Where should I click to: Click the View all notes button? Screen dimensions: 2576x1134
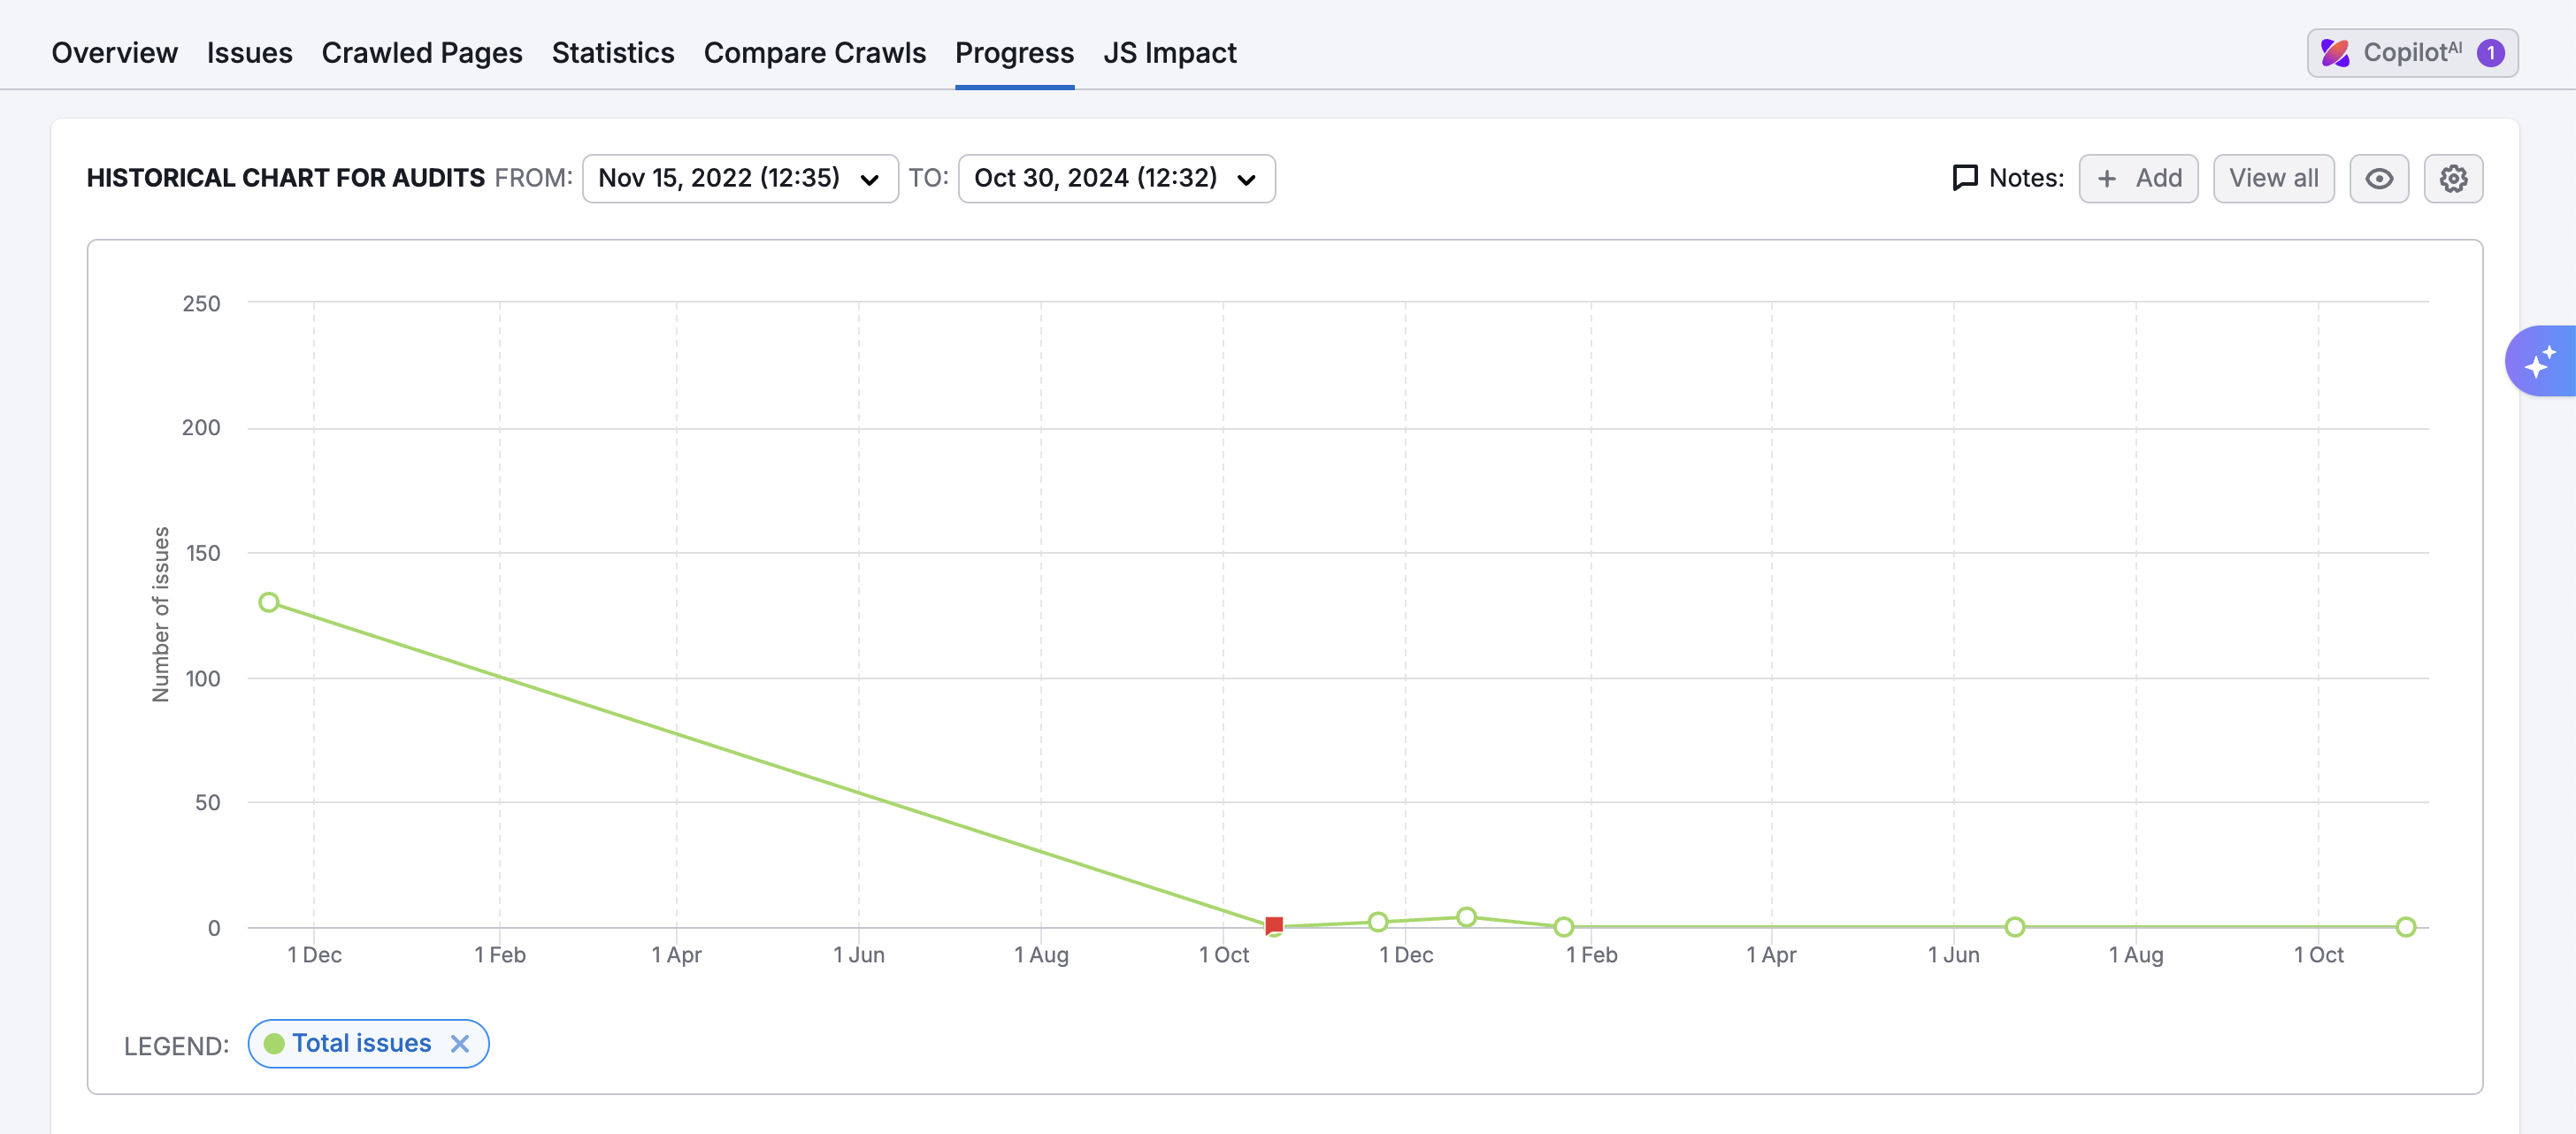[x=2273, y=178]
